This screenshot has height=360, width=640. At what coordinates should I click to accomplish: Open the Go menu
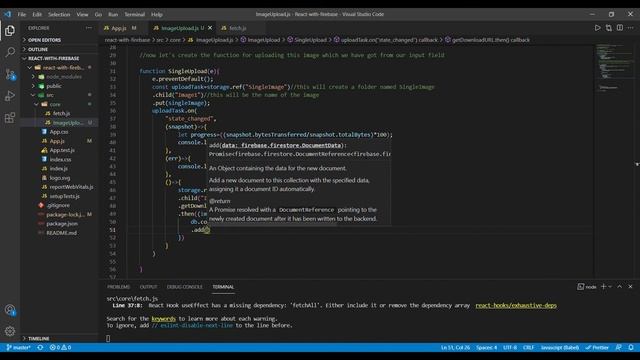point(98,14)
